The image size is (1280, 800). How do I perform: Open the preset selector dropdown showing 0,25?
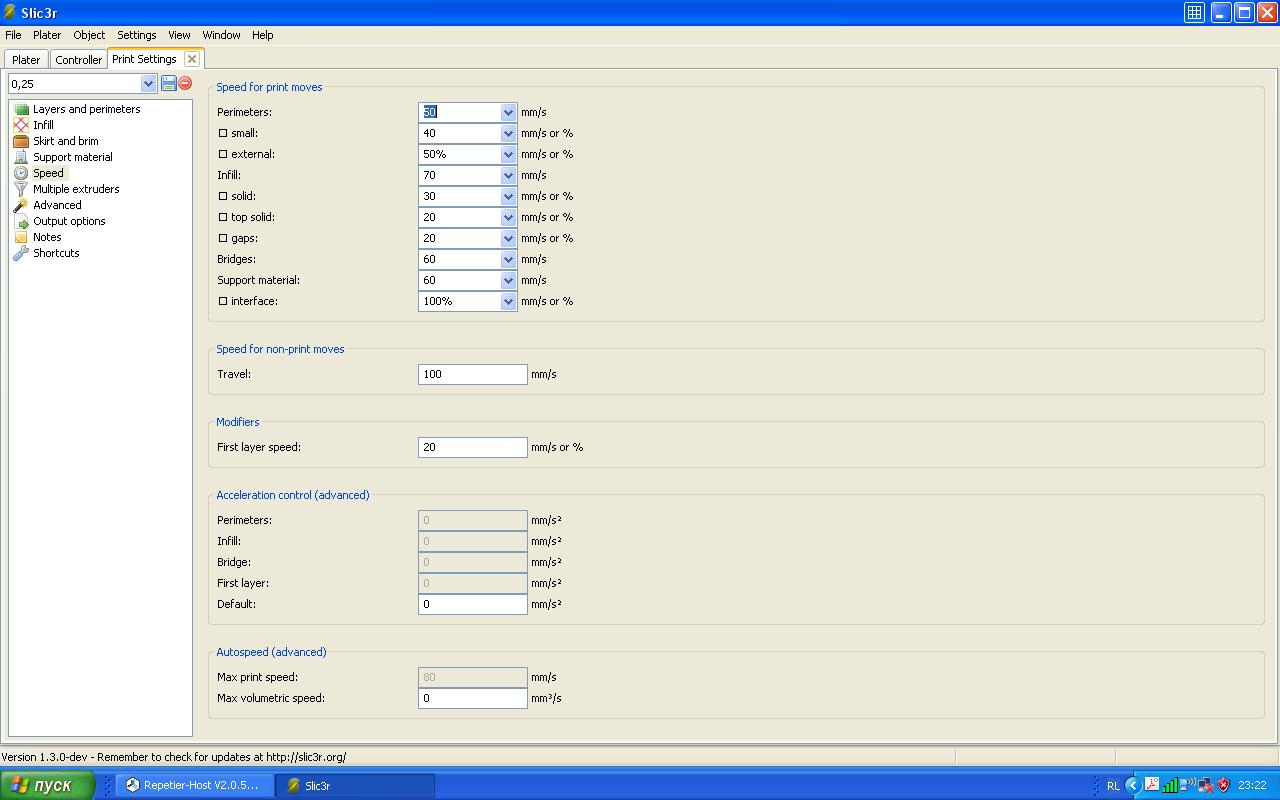(148, 84)
